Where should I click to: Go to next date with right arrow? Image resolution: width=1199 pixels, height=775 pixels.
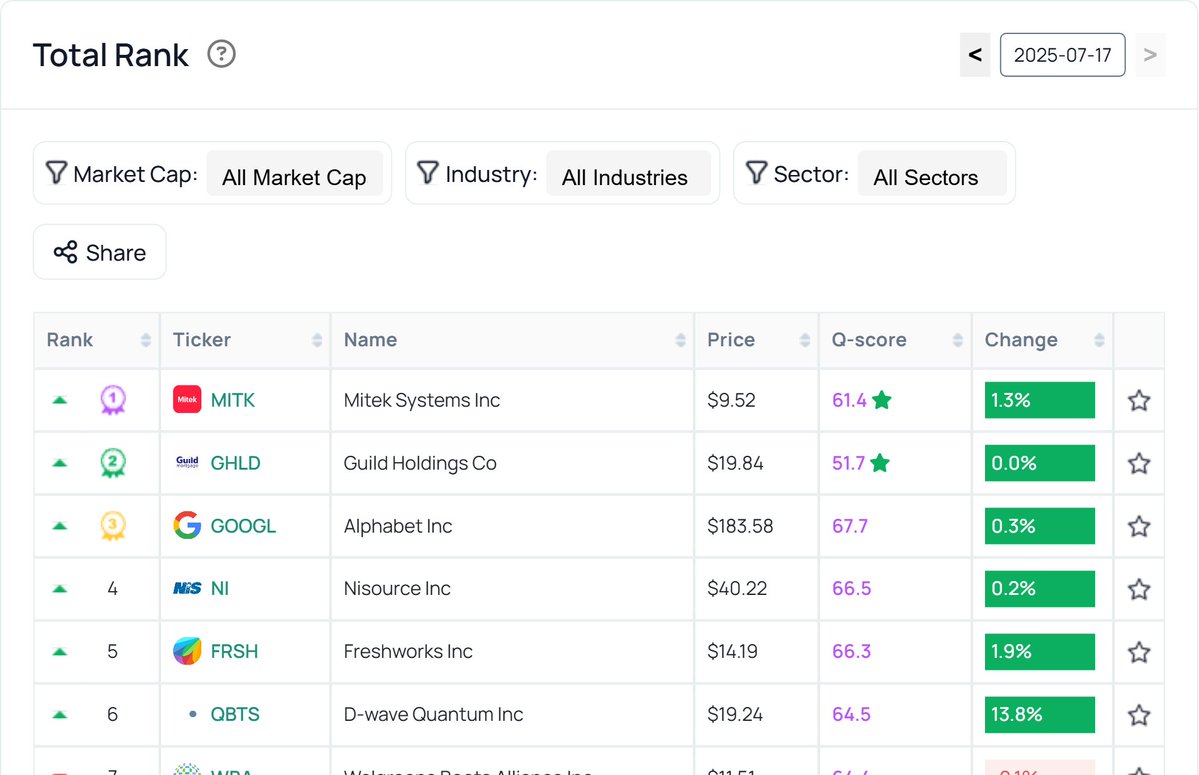[1150, 55]
